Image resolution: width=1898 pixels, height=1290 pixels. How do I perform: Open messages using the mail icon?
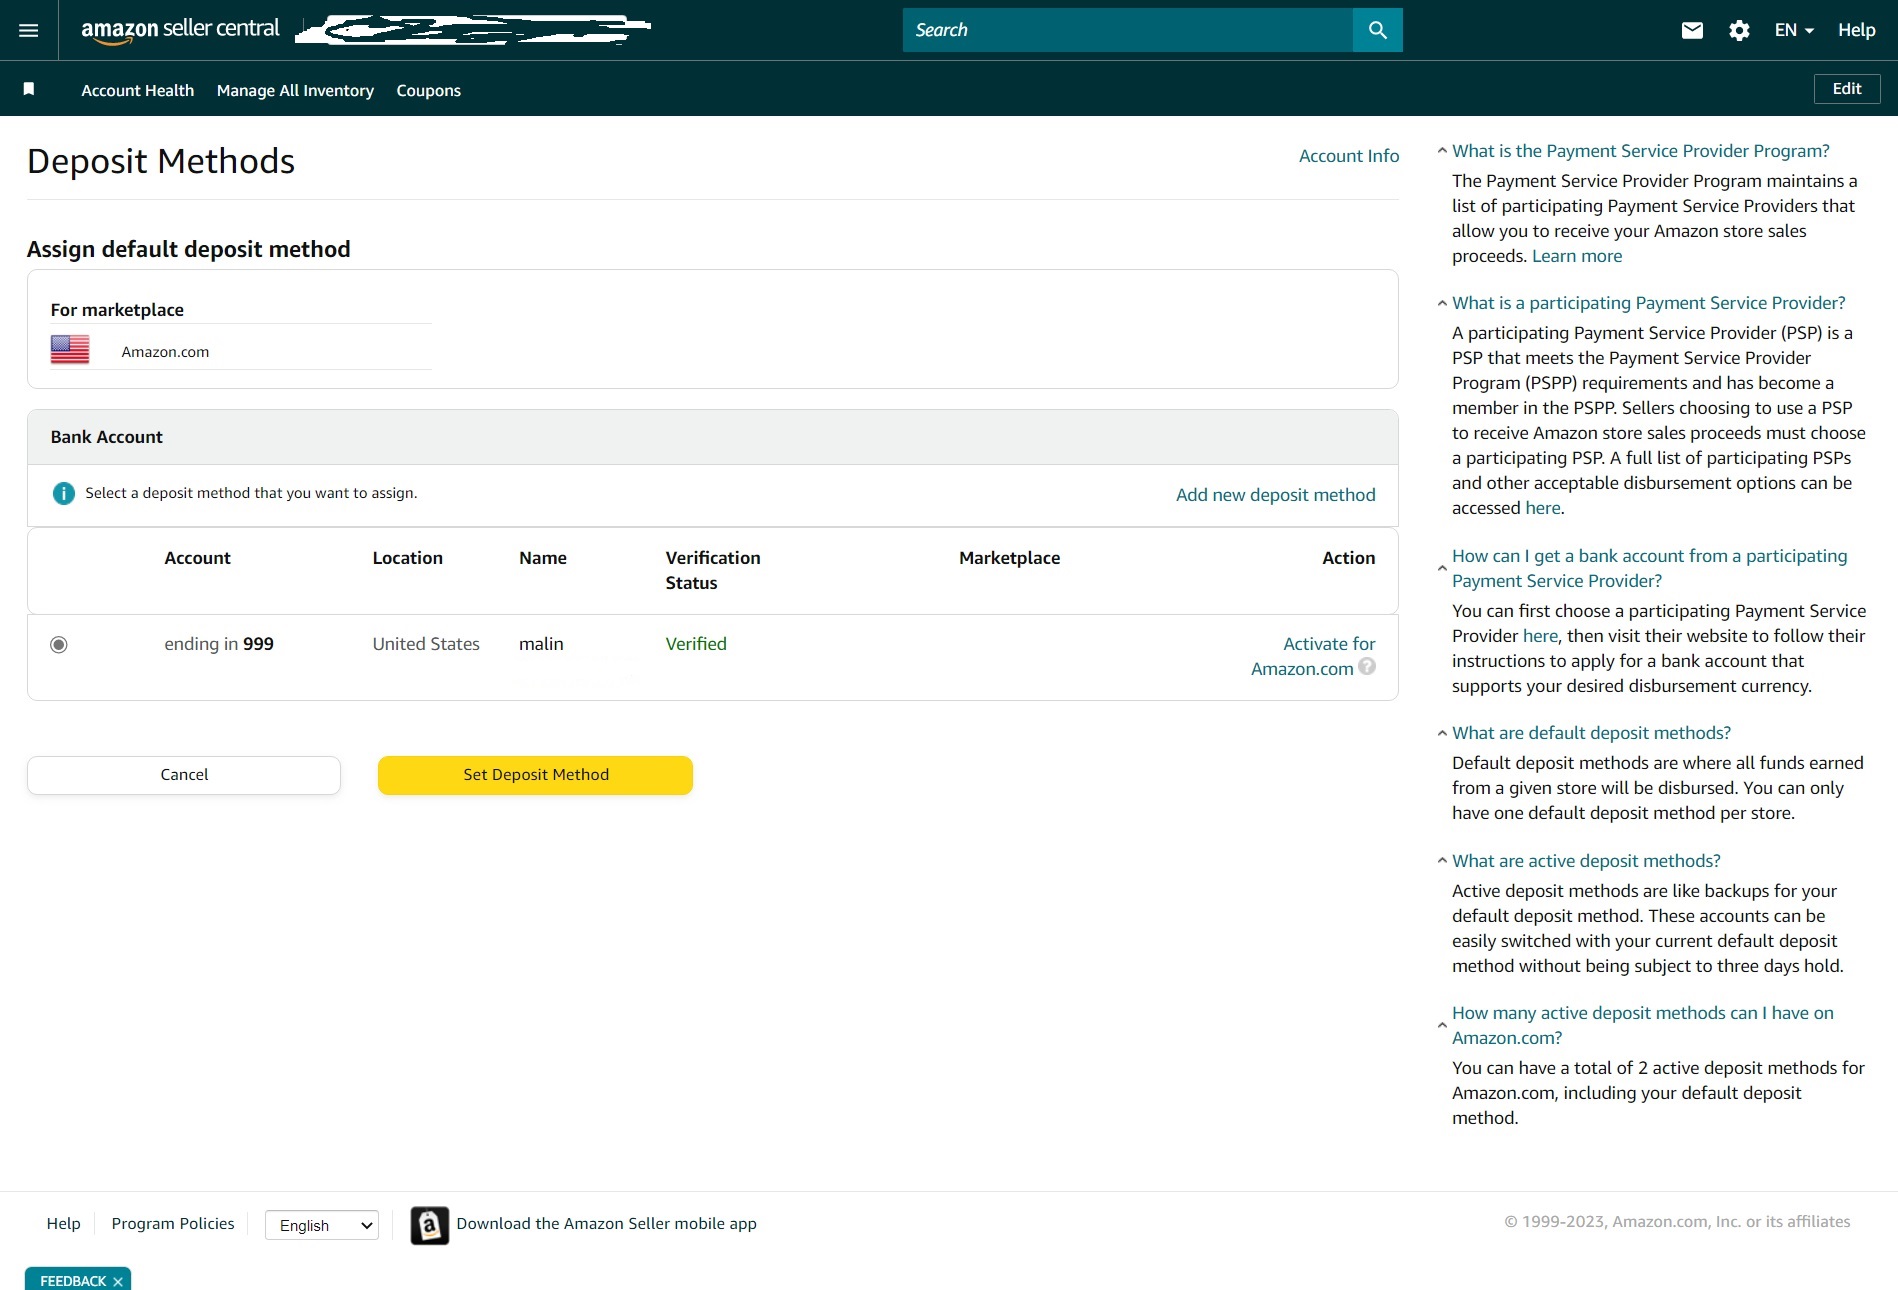click(1692, 30)
